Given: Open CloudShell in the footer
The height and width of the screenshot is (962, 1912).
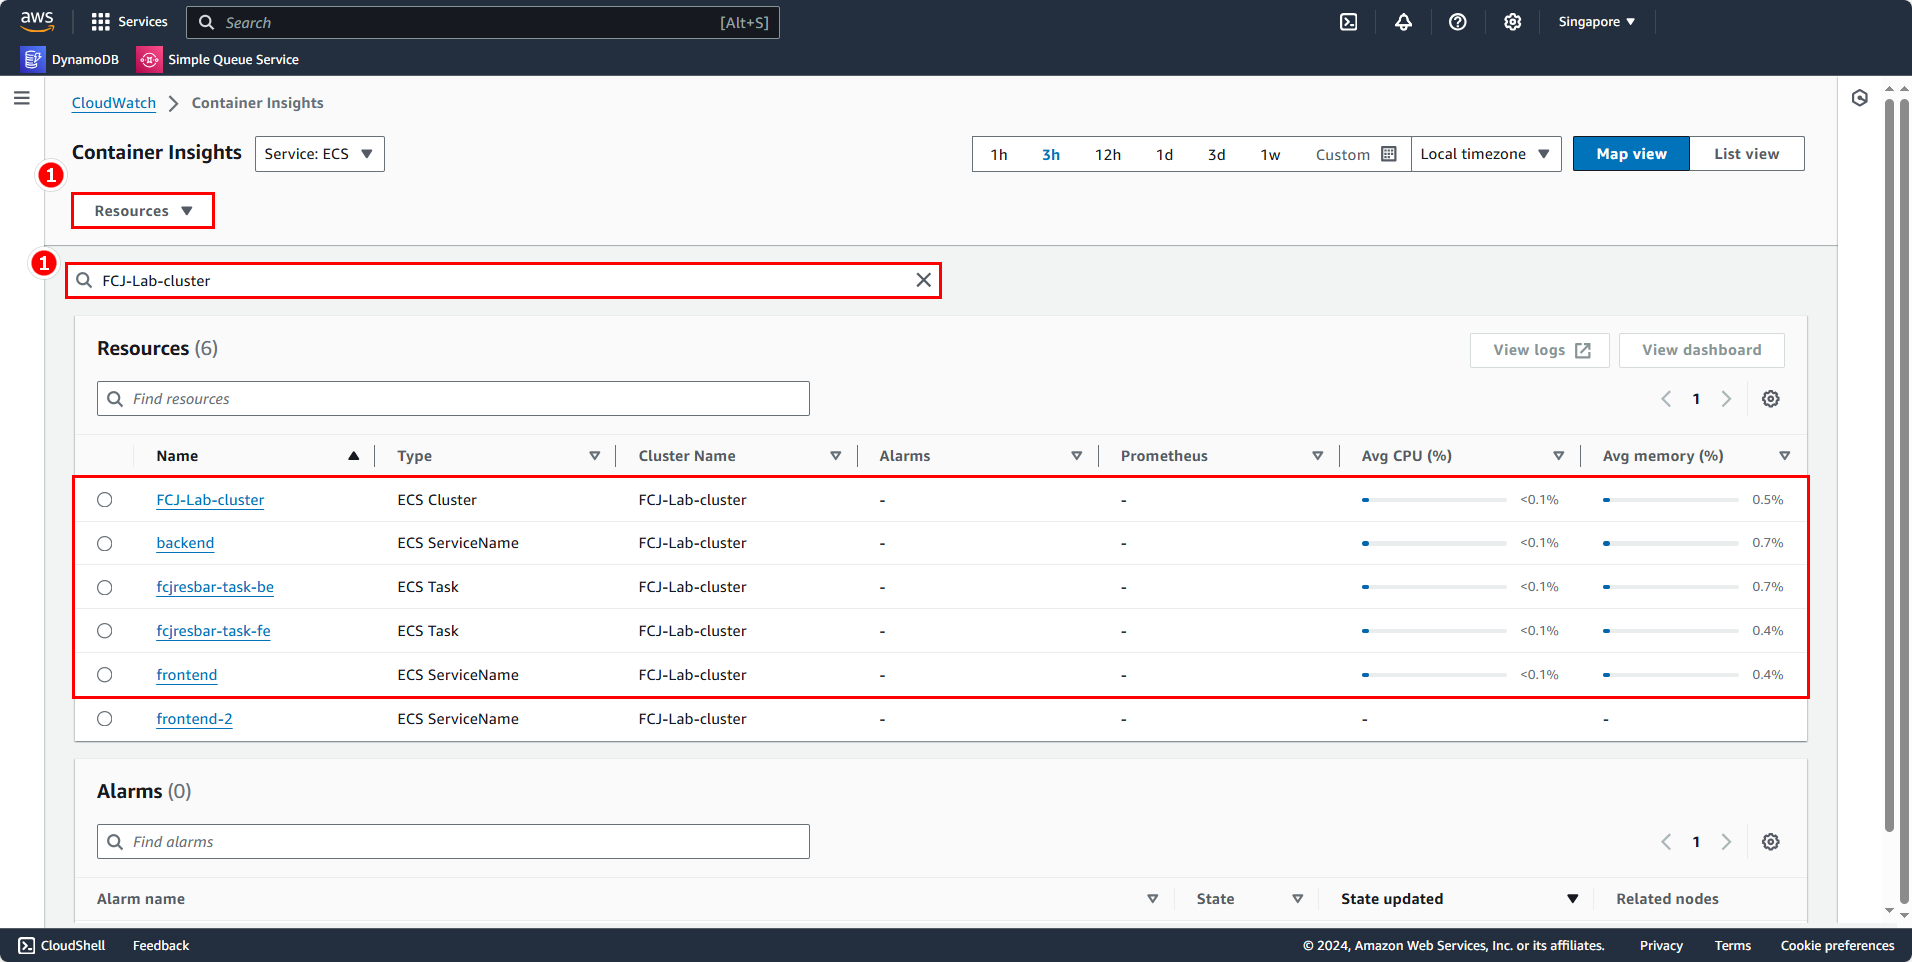Looking at the screenshot, I should point(62,945).
